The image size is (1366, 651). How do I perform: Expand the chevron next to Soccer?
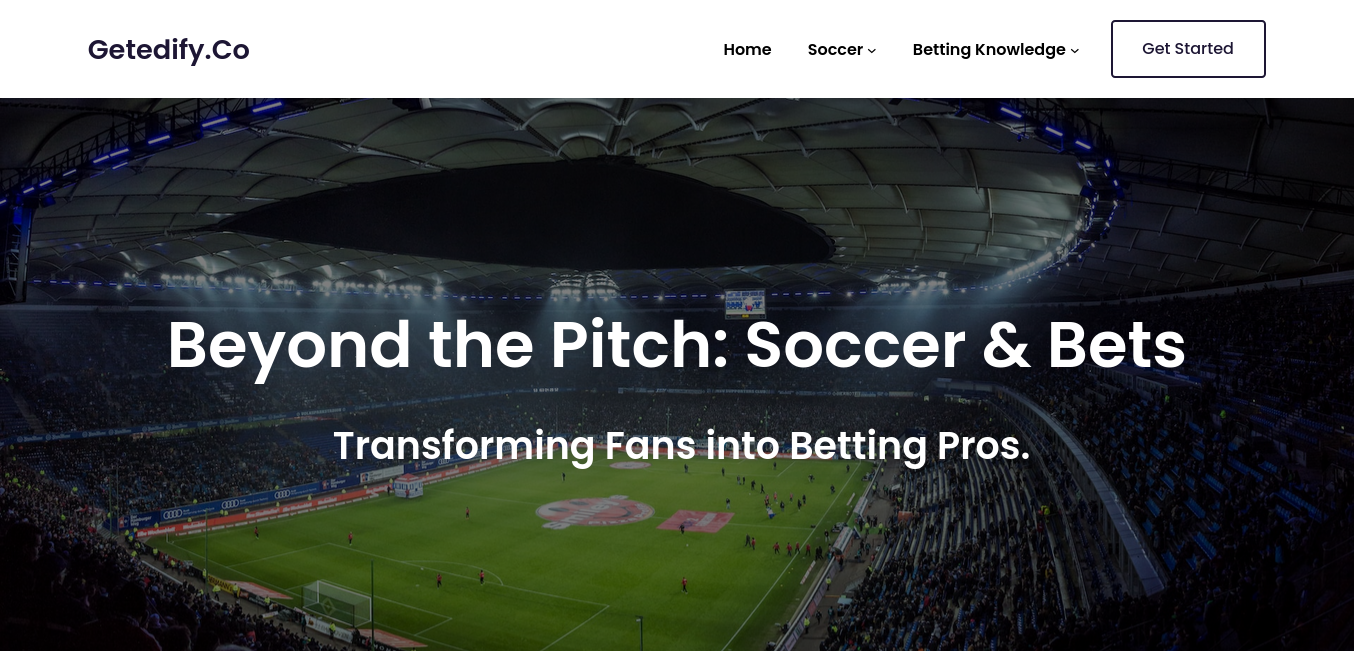pos(872,50)
